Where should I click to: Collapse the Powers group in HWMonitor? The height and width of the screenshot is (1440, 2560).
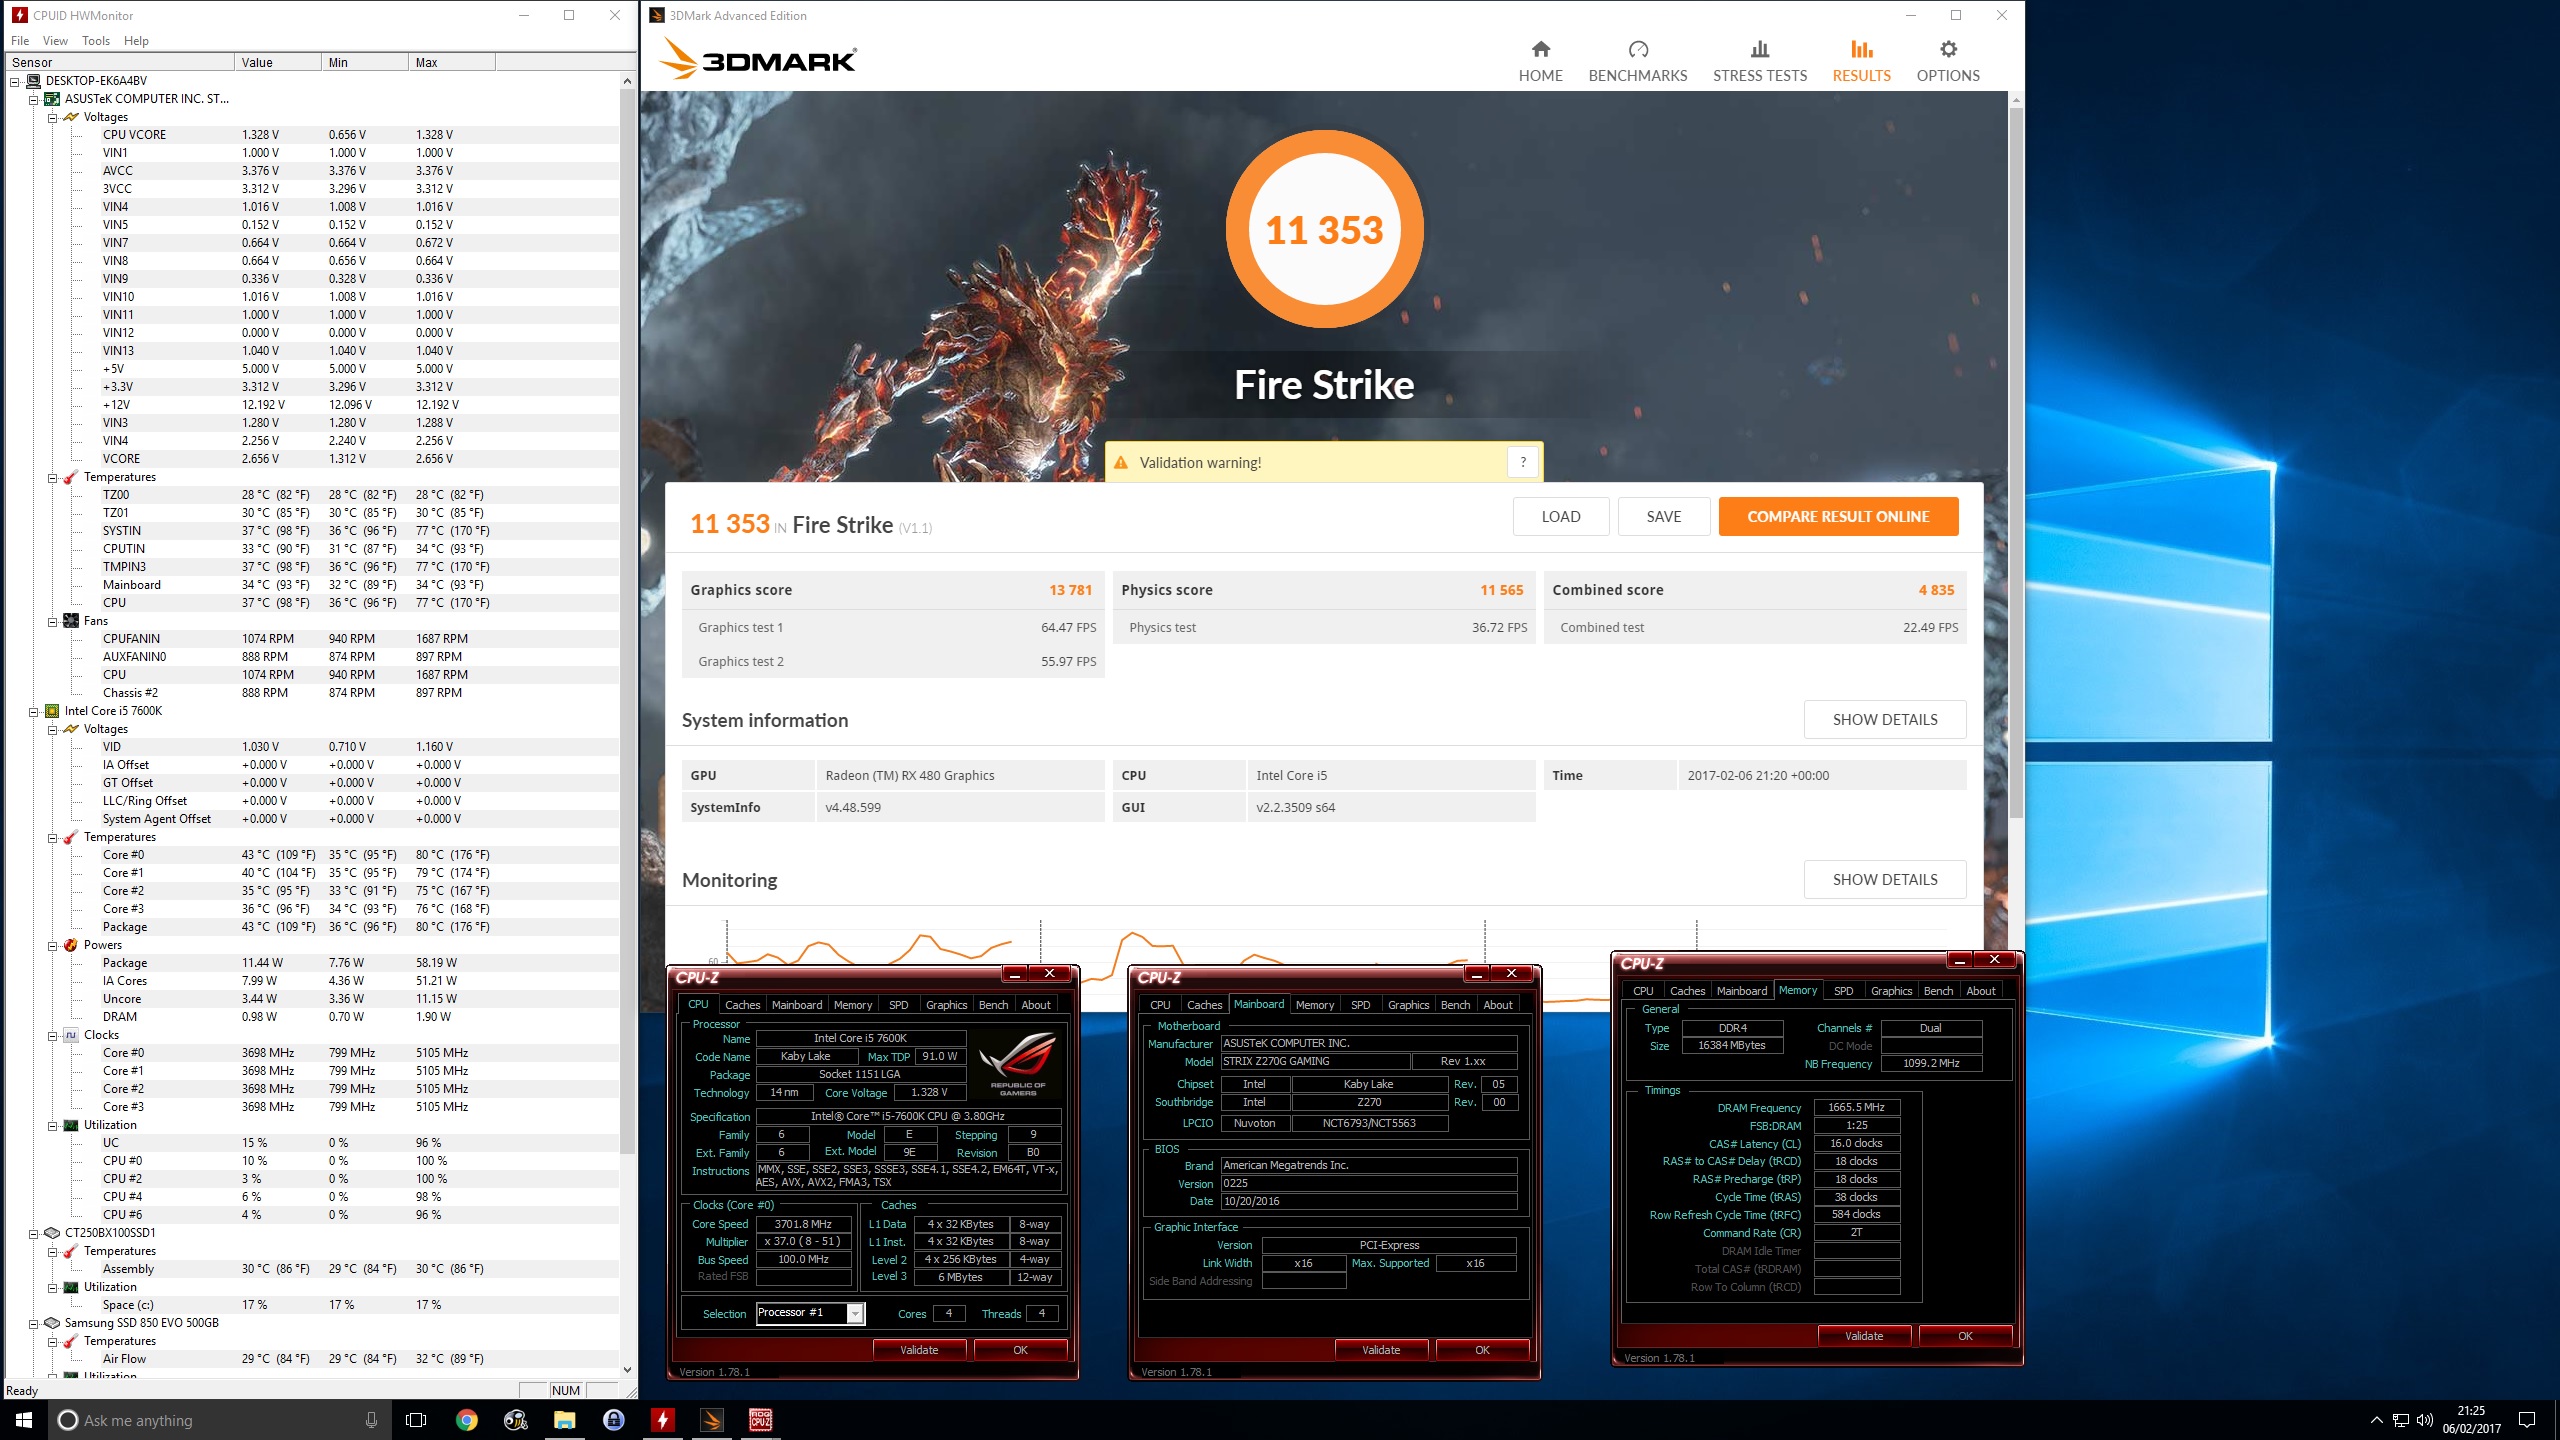[x=52, y=945]
